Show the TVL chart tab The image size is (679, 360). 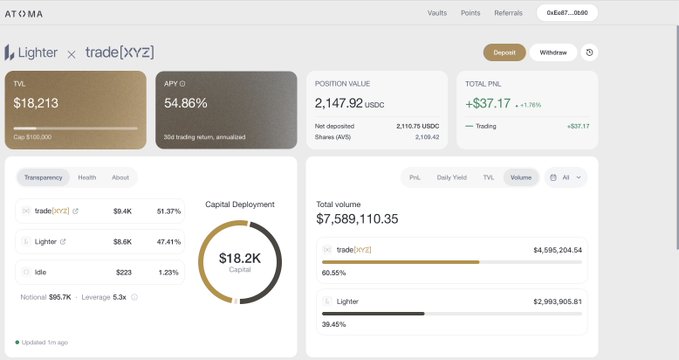(x=488, y=178)
